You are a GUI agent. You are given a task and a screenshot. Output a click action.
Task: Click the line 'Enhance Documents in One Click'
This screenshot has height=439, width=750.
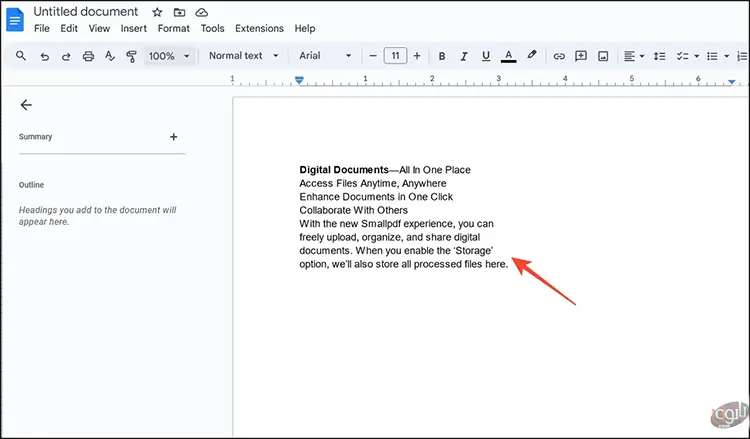[376, 197]
